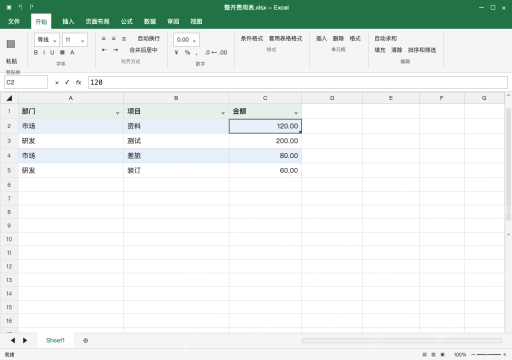Viewport: 512px width, 360px height.
Task: Increase indent in alignment group
Action: pyautogui.click(x=115, y=50)
